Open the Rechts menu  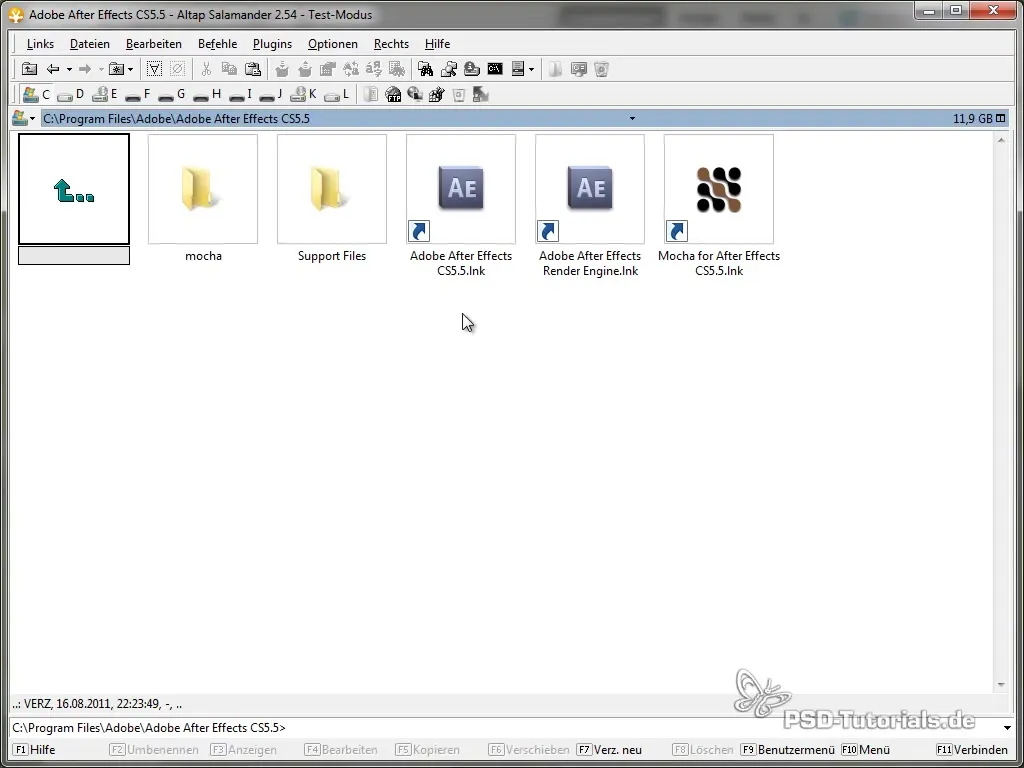click(x=391, y=44)
